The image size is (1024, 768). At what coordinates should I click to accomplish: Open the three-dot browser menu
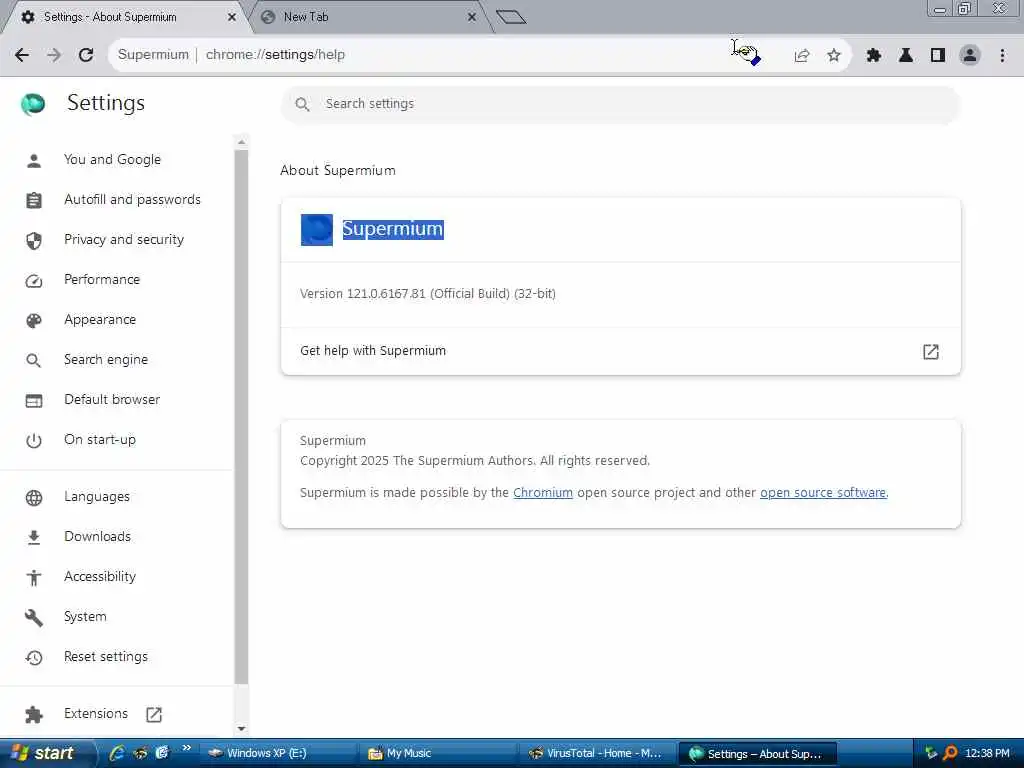point(1002,56)
